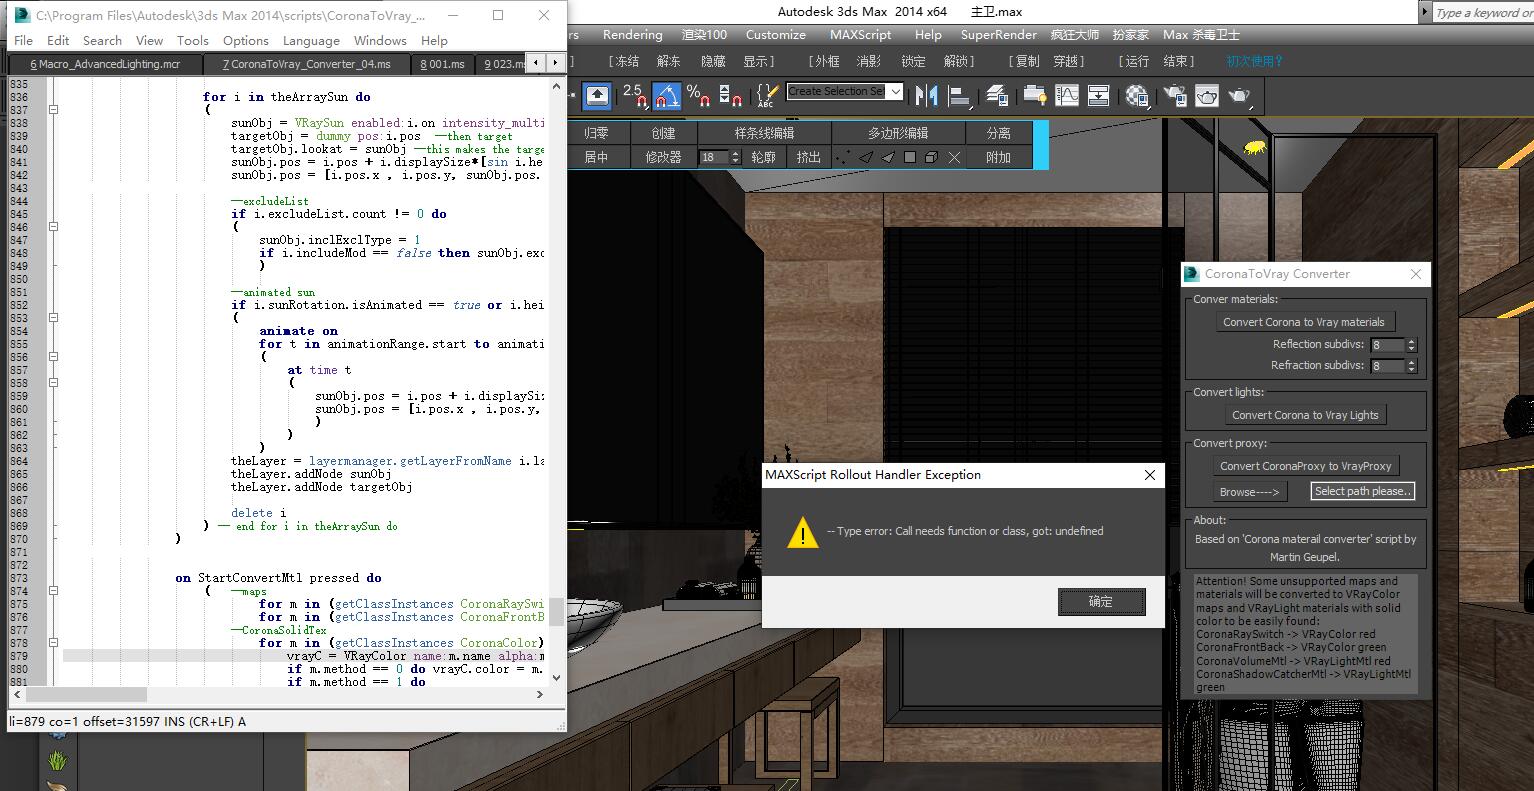Screen dimensions: 1534x791
Task: Switch to the 8 001.ms tab
Action: point(442,64)
